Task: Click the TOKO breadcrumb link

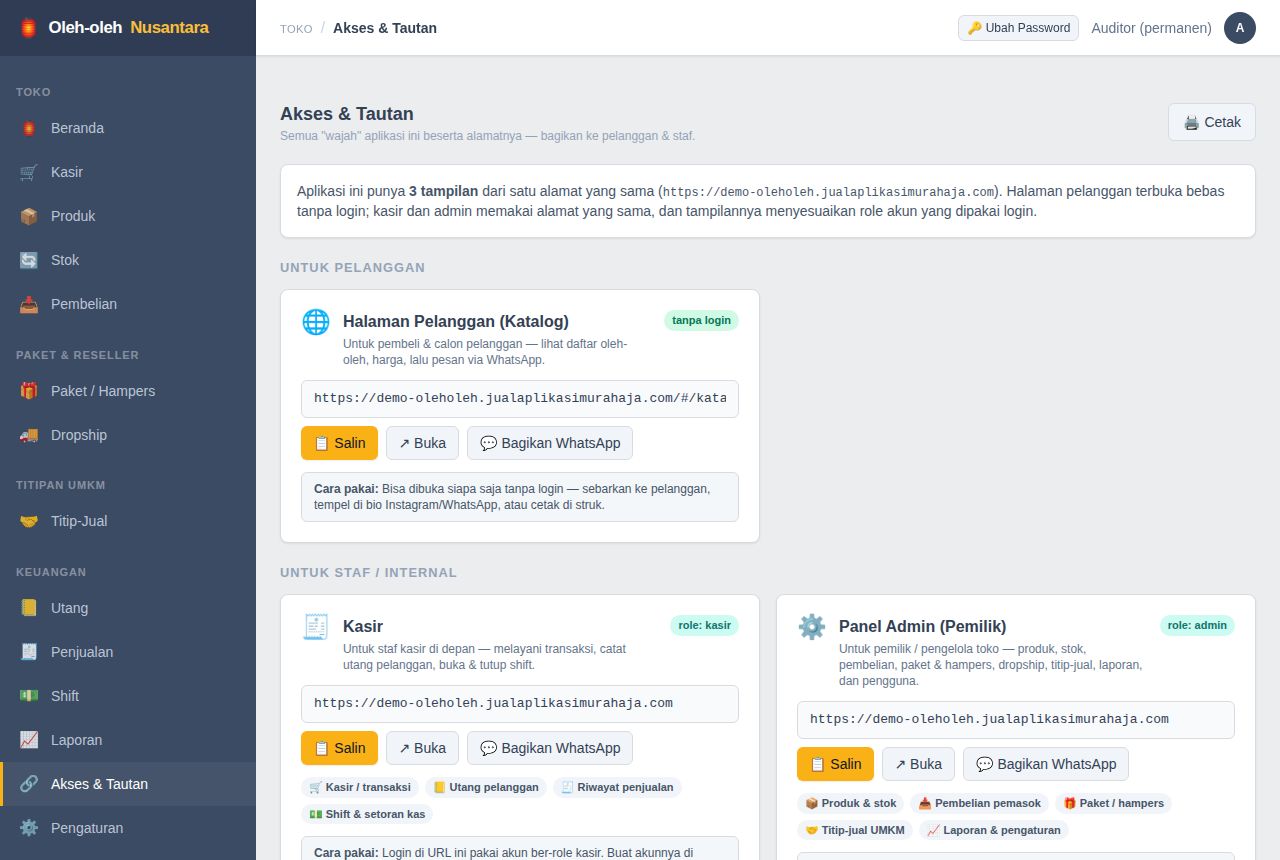Action: pos(296,29)
